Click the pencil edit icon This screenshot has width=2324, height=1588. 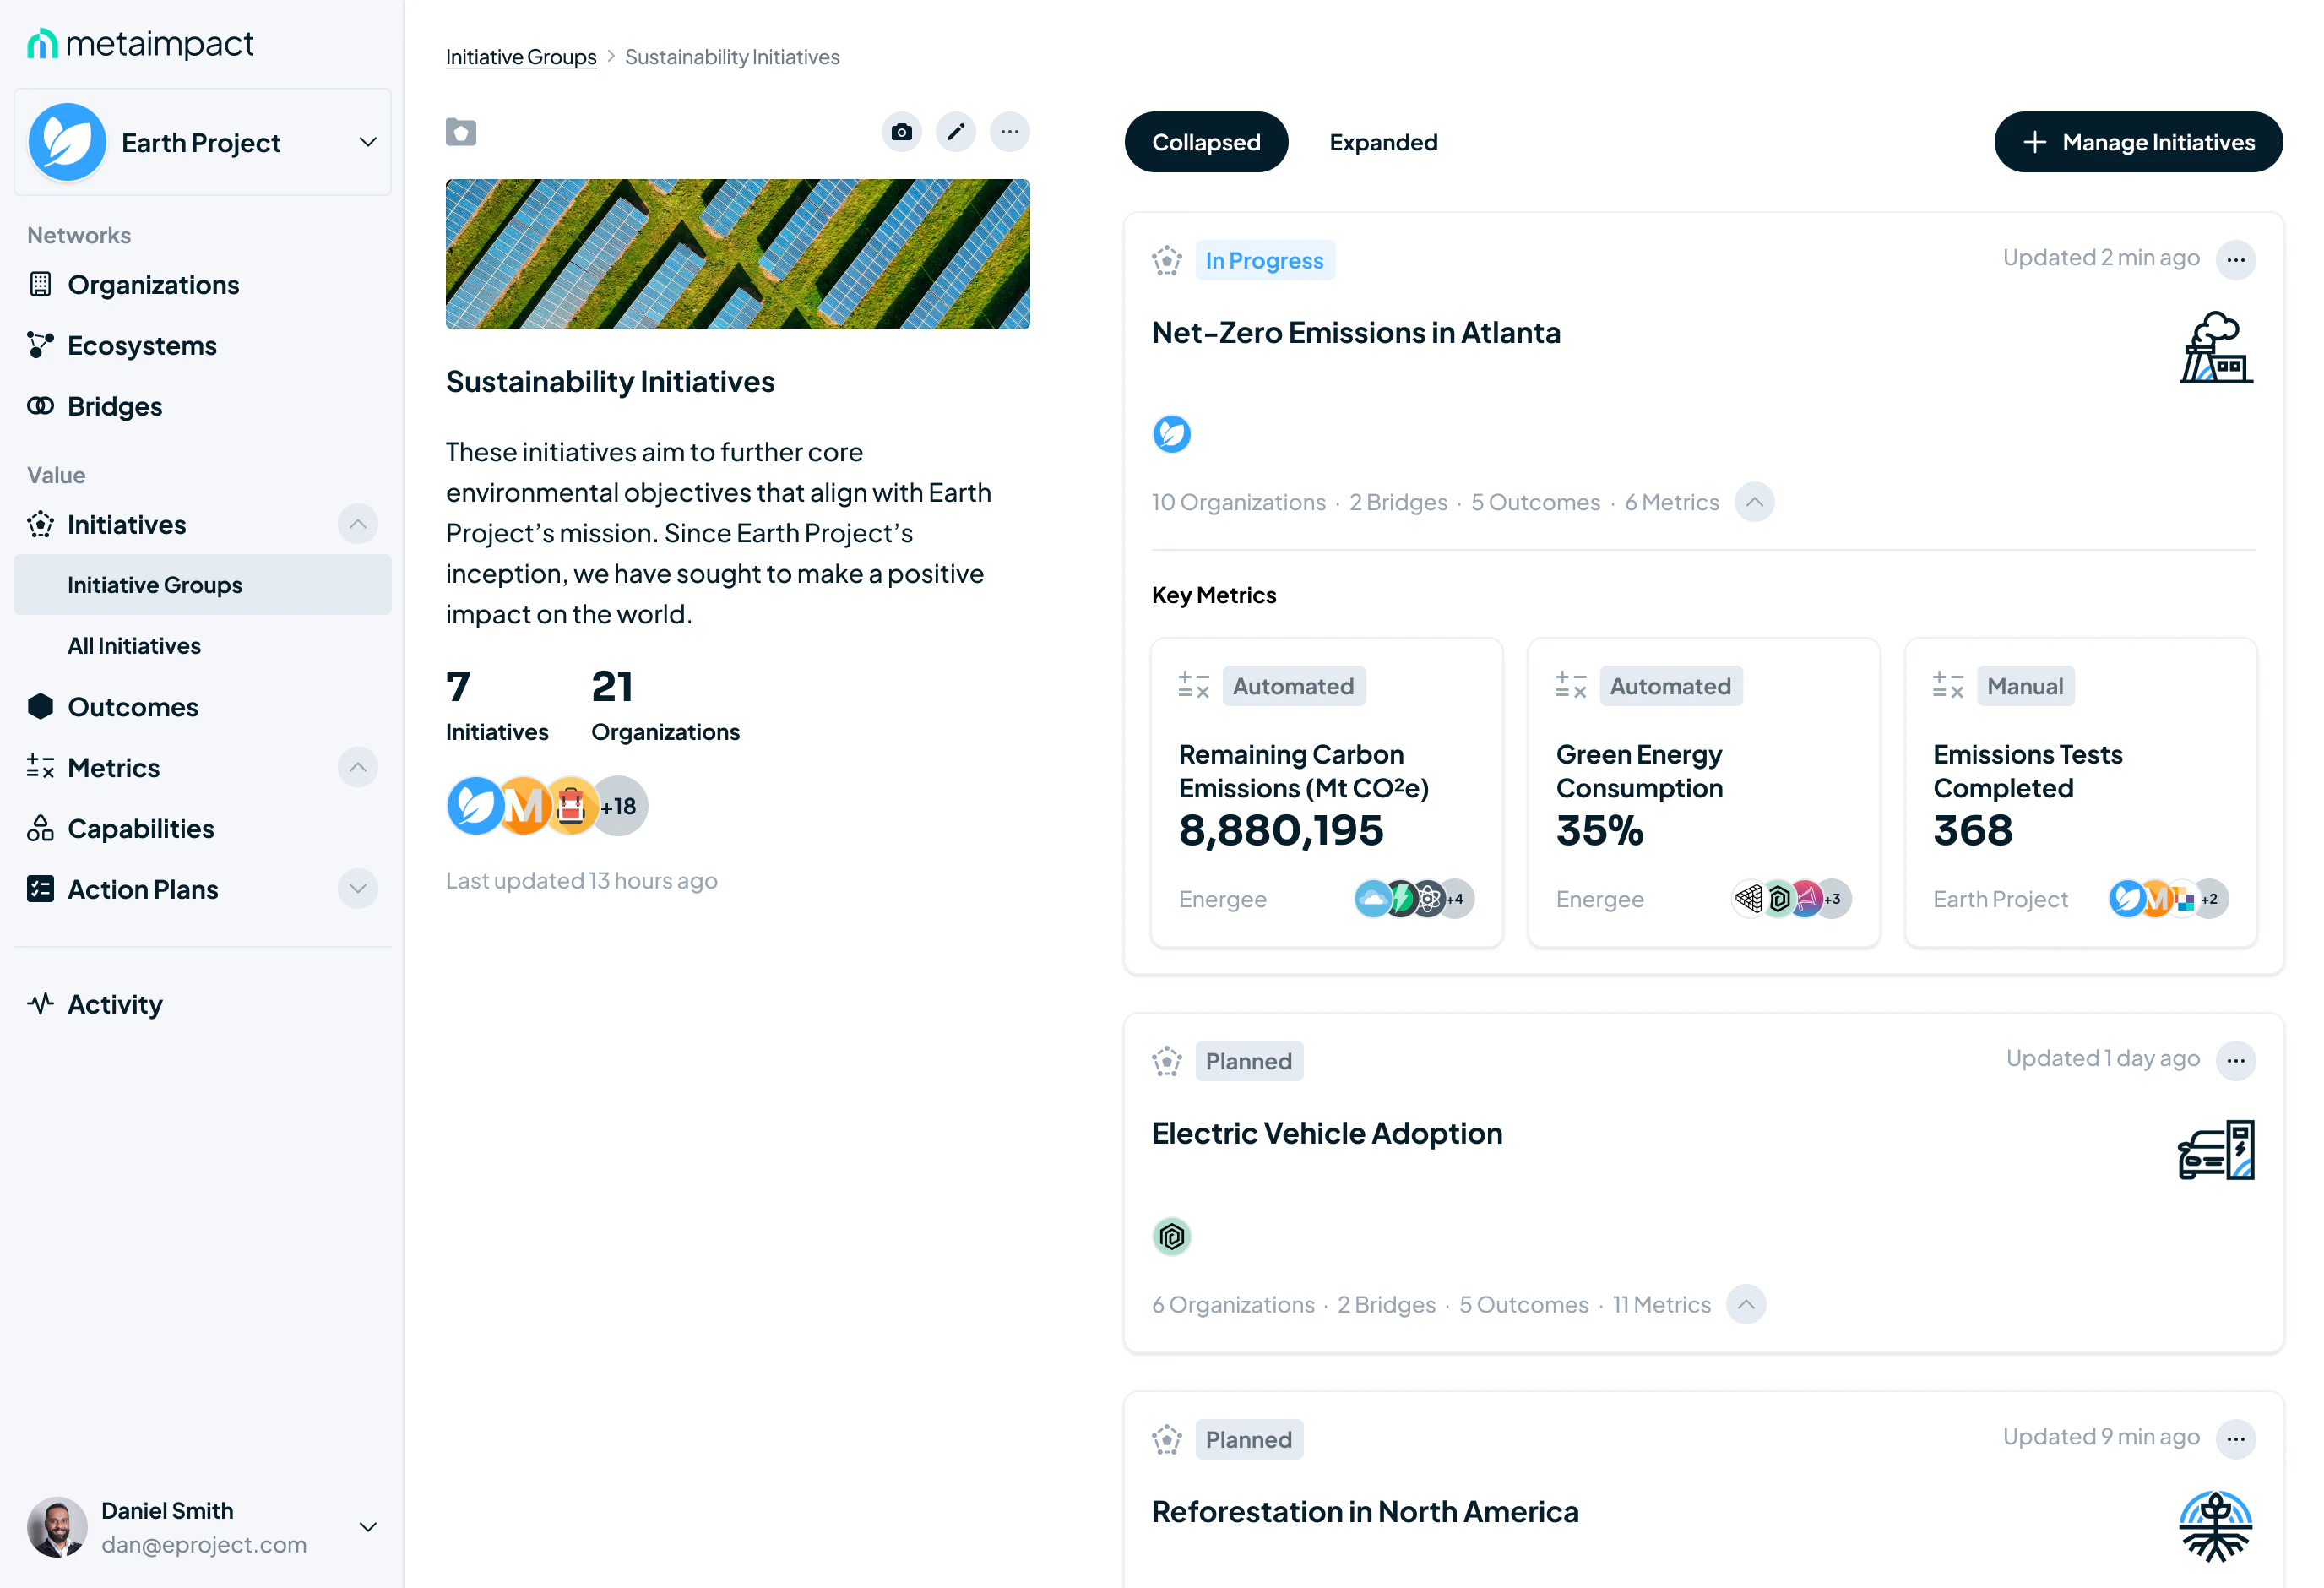pos(955,132)
